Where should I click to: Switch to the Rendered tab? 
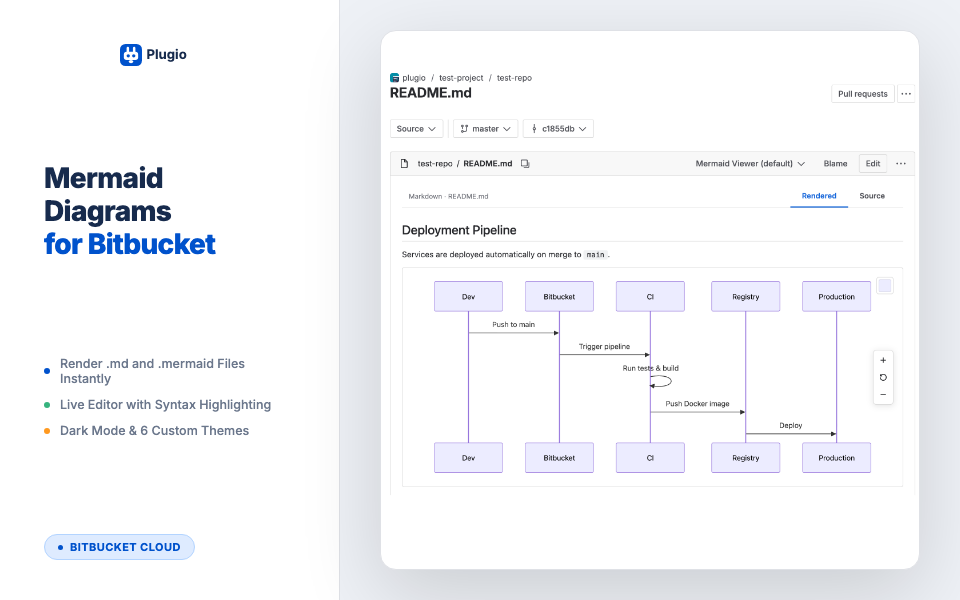point(819,196)
